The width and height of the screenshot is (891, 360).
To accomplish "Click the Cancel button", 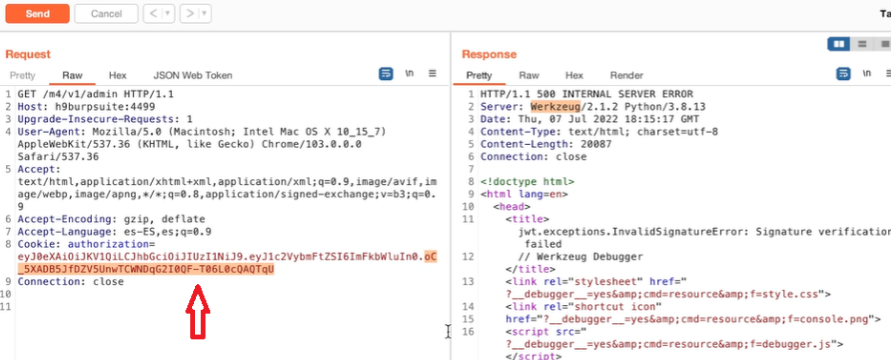I will coord(106,14).
